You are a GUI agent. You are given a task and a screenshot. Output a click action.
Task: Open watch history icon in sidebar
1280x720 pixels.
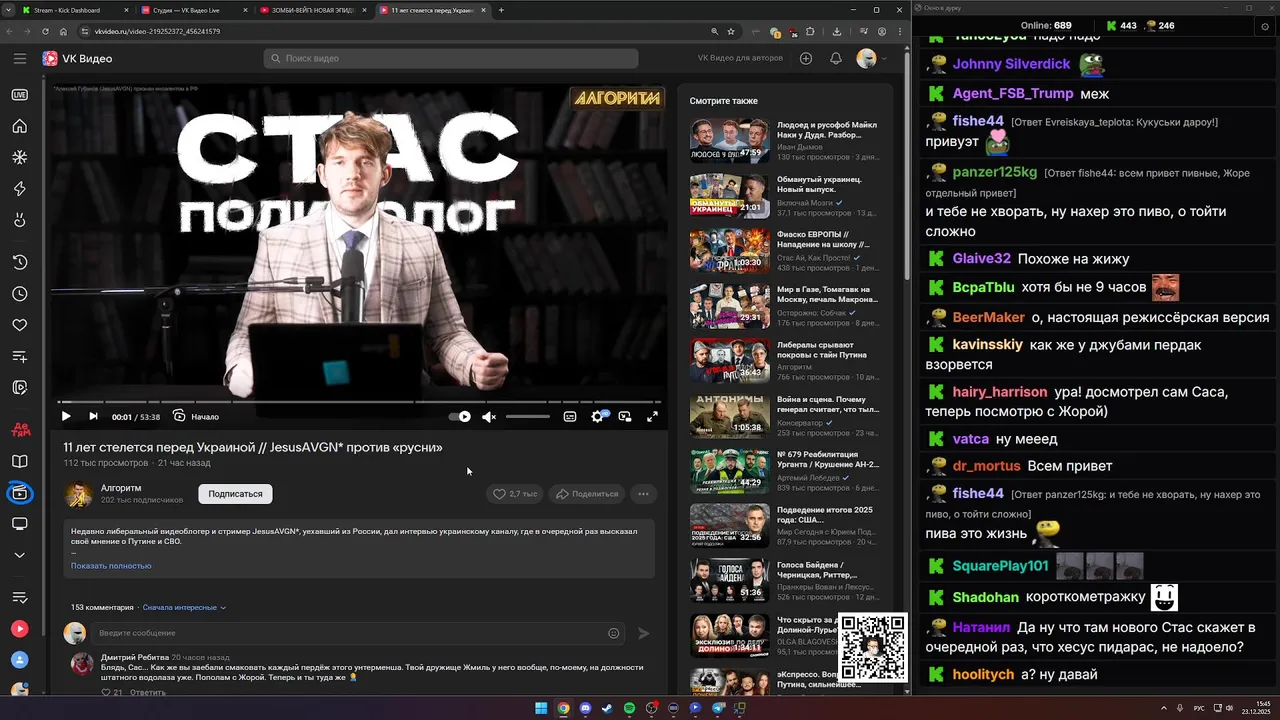(x=19, y=262)
